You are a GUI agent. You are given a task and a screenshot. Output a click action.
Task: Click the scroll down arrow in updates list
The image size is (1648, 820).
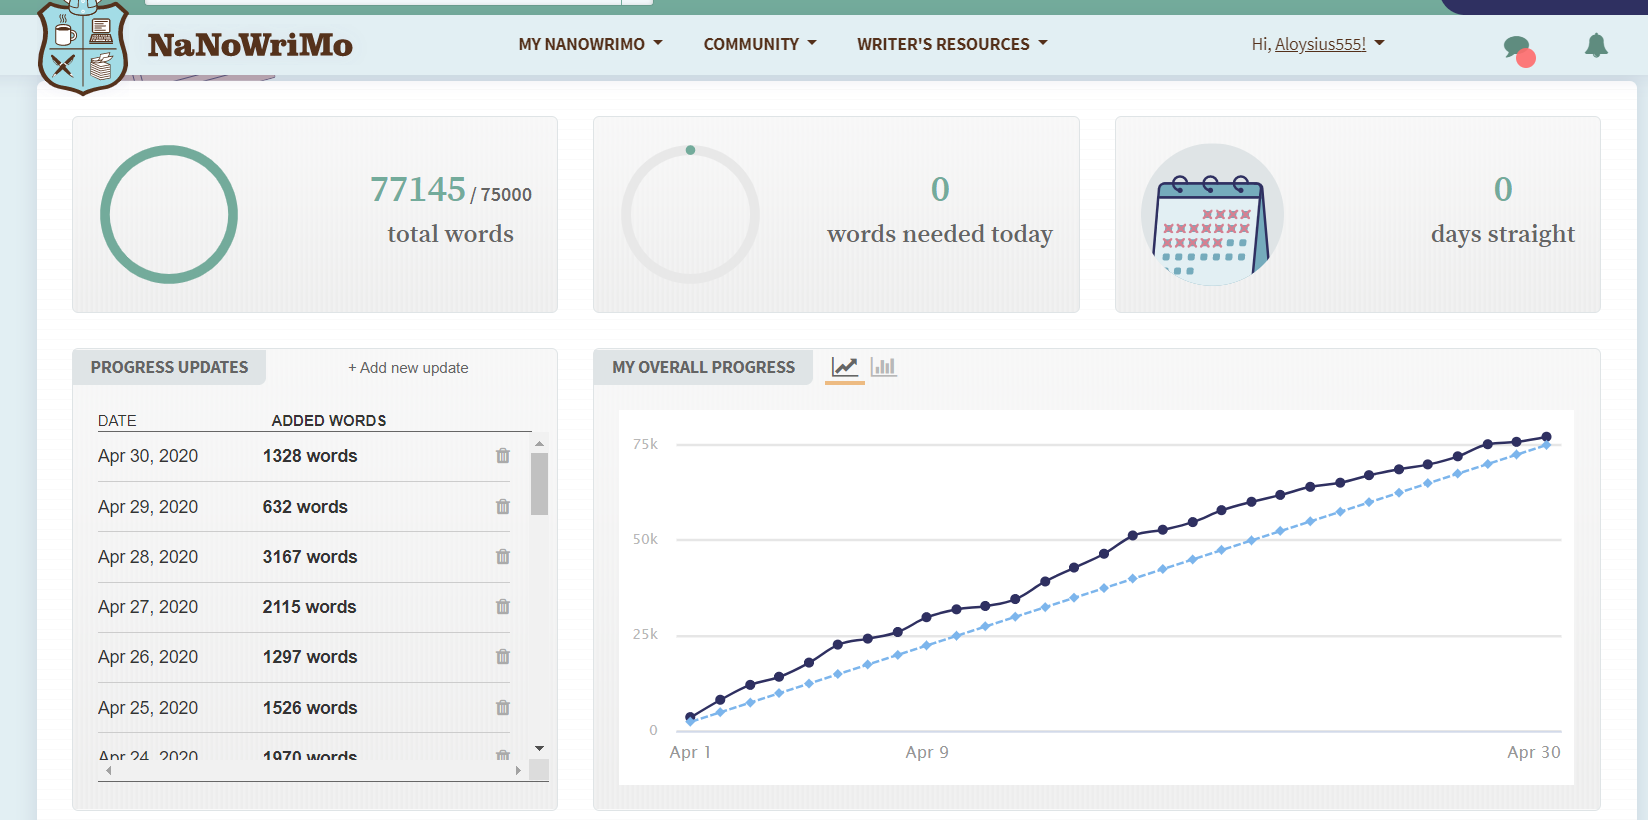click(x=539, y=748)
